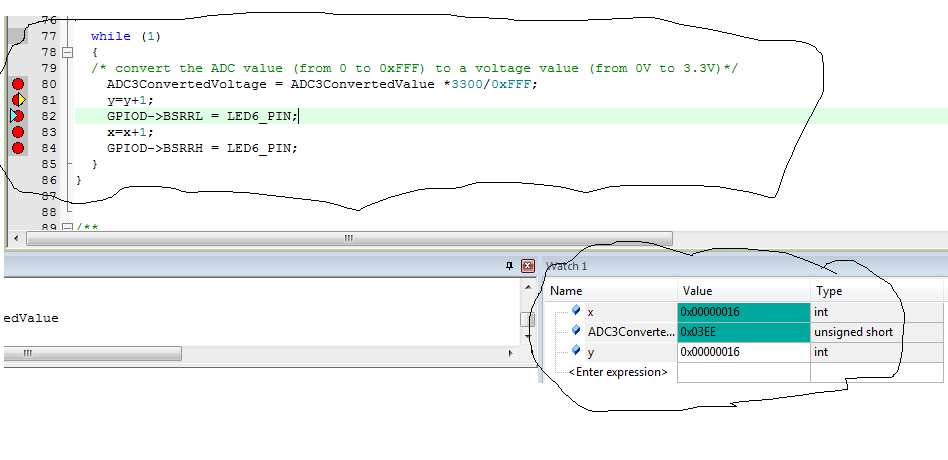Select the x variable row in Watch 1
Screen dimensions: 948x460
[x=744, y=312]
